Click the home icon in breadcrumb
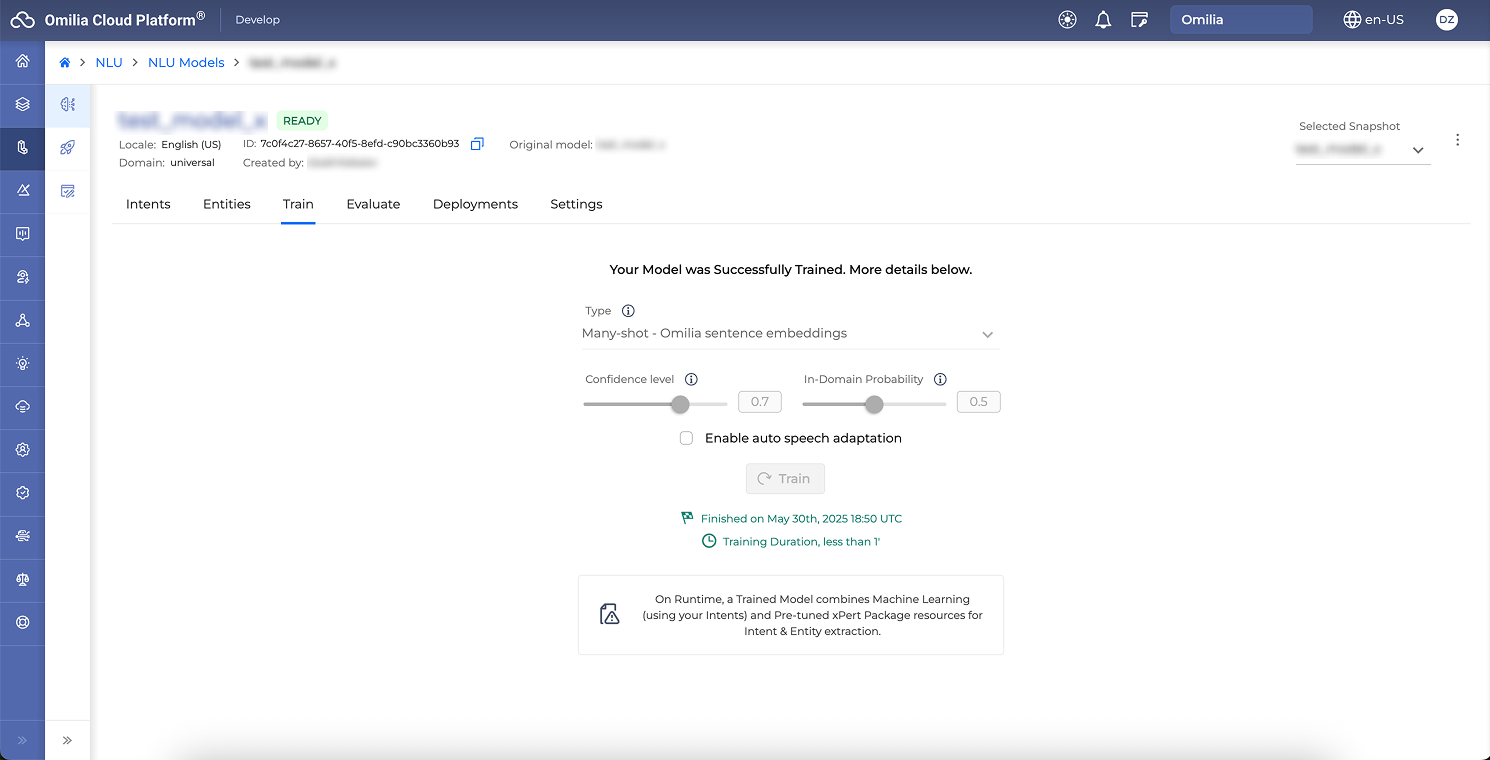1490x760 pixels. pos(65,63)
